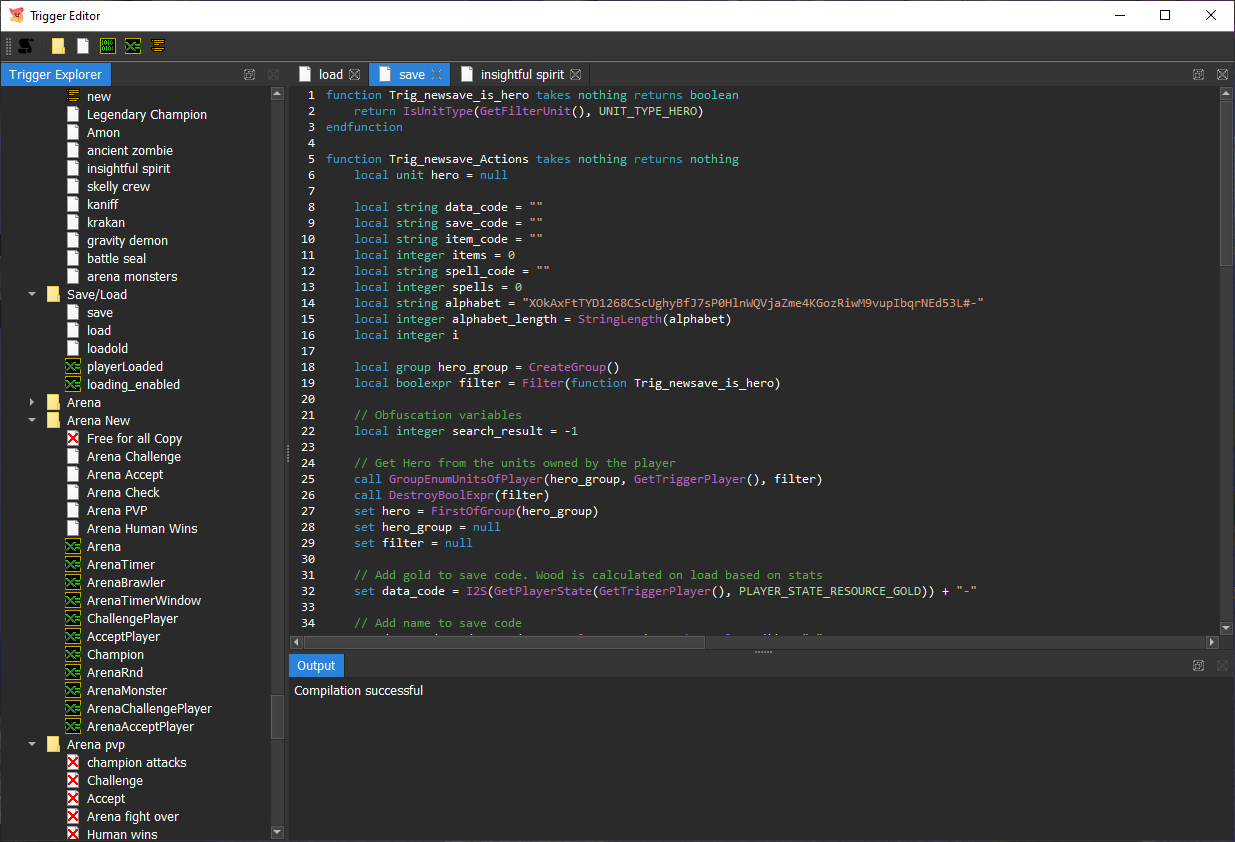Select the Arena fight over trigger

133,817
